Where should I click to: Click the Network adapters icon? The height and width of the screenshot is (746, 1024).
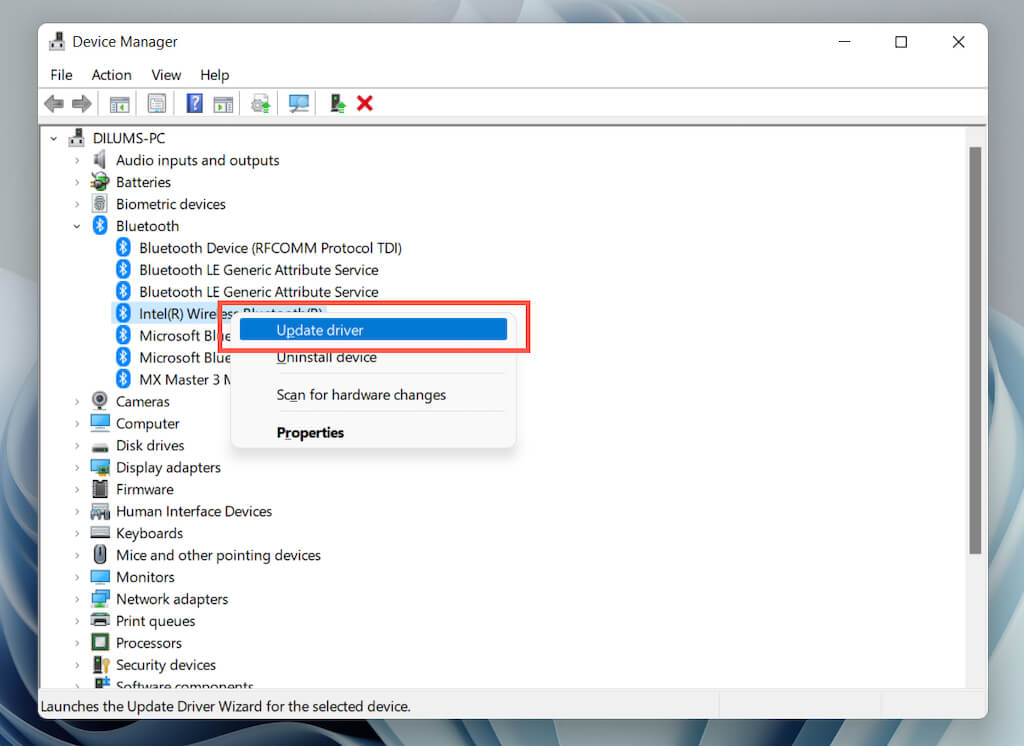[100, 598]
